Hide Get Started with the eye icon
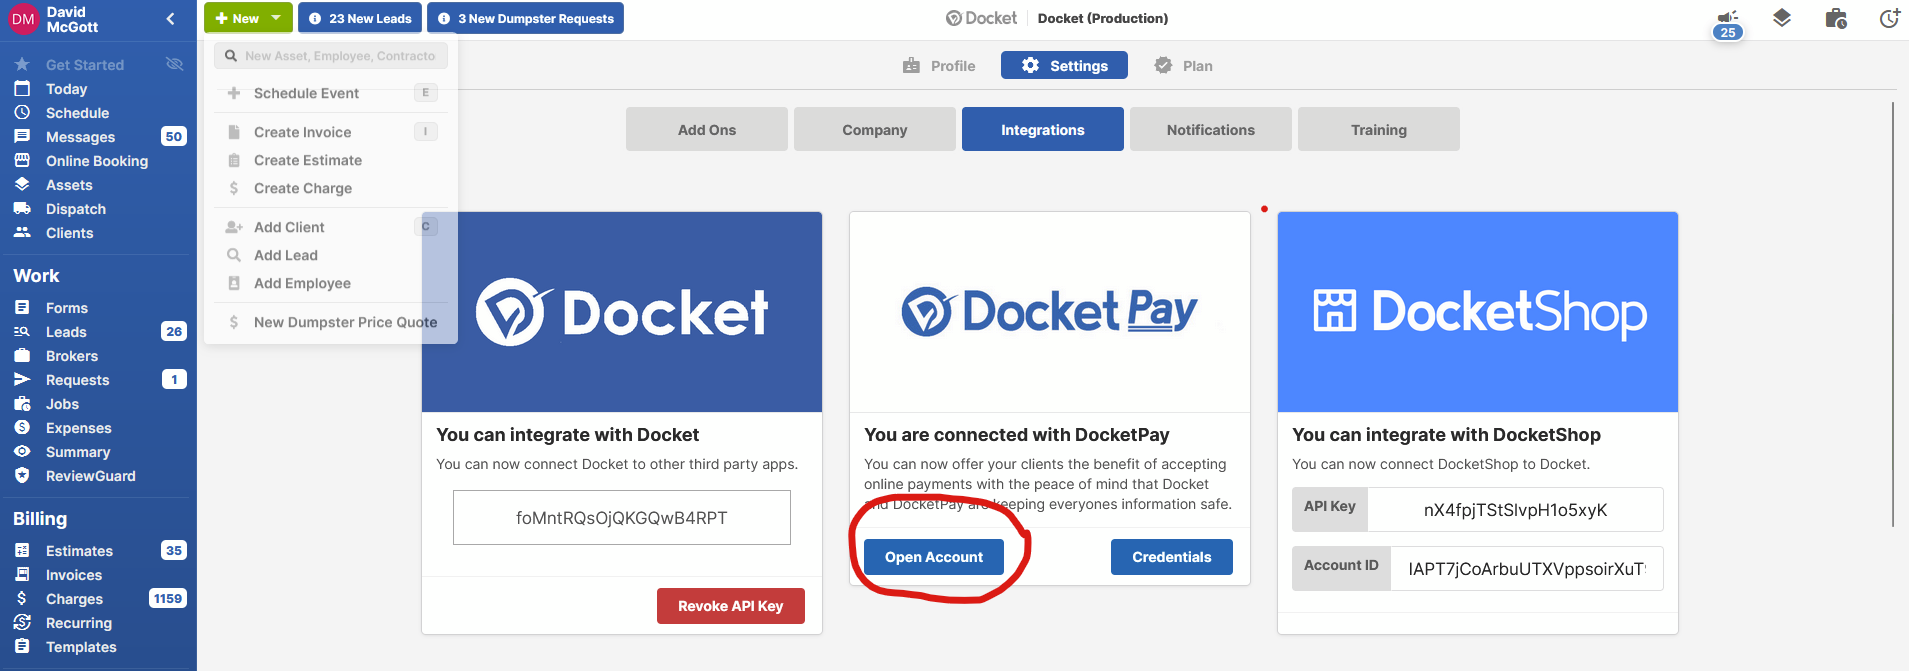The height and width of the screenshot is (671, 1909). [174, 64]
